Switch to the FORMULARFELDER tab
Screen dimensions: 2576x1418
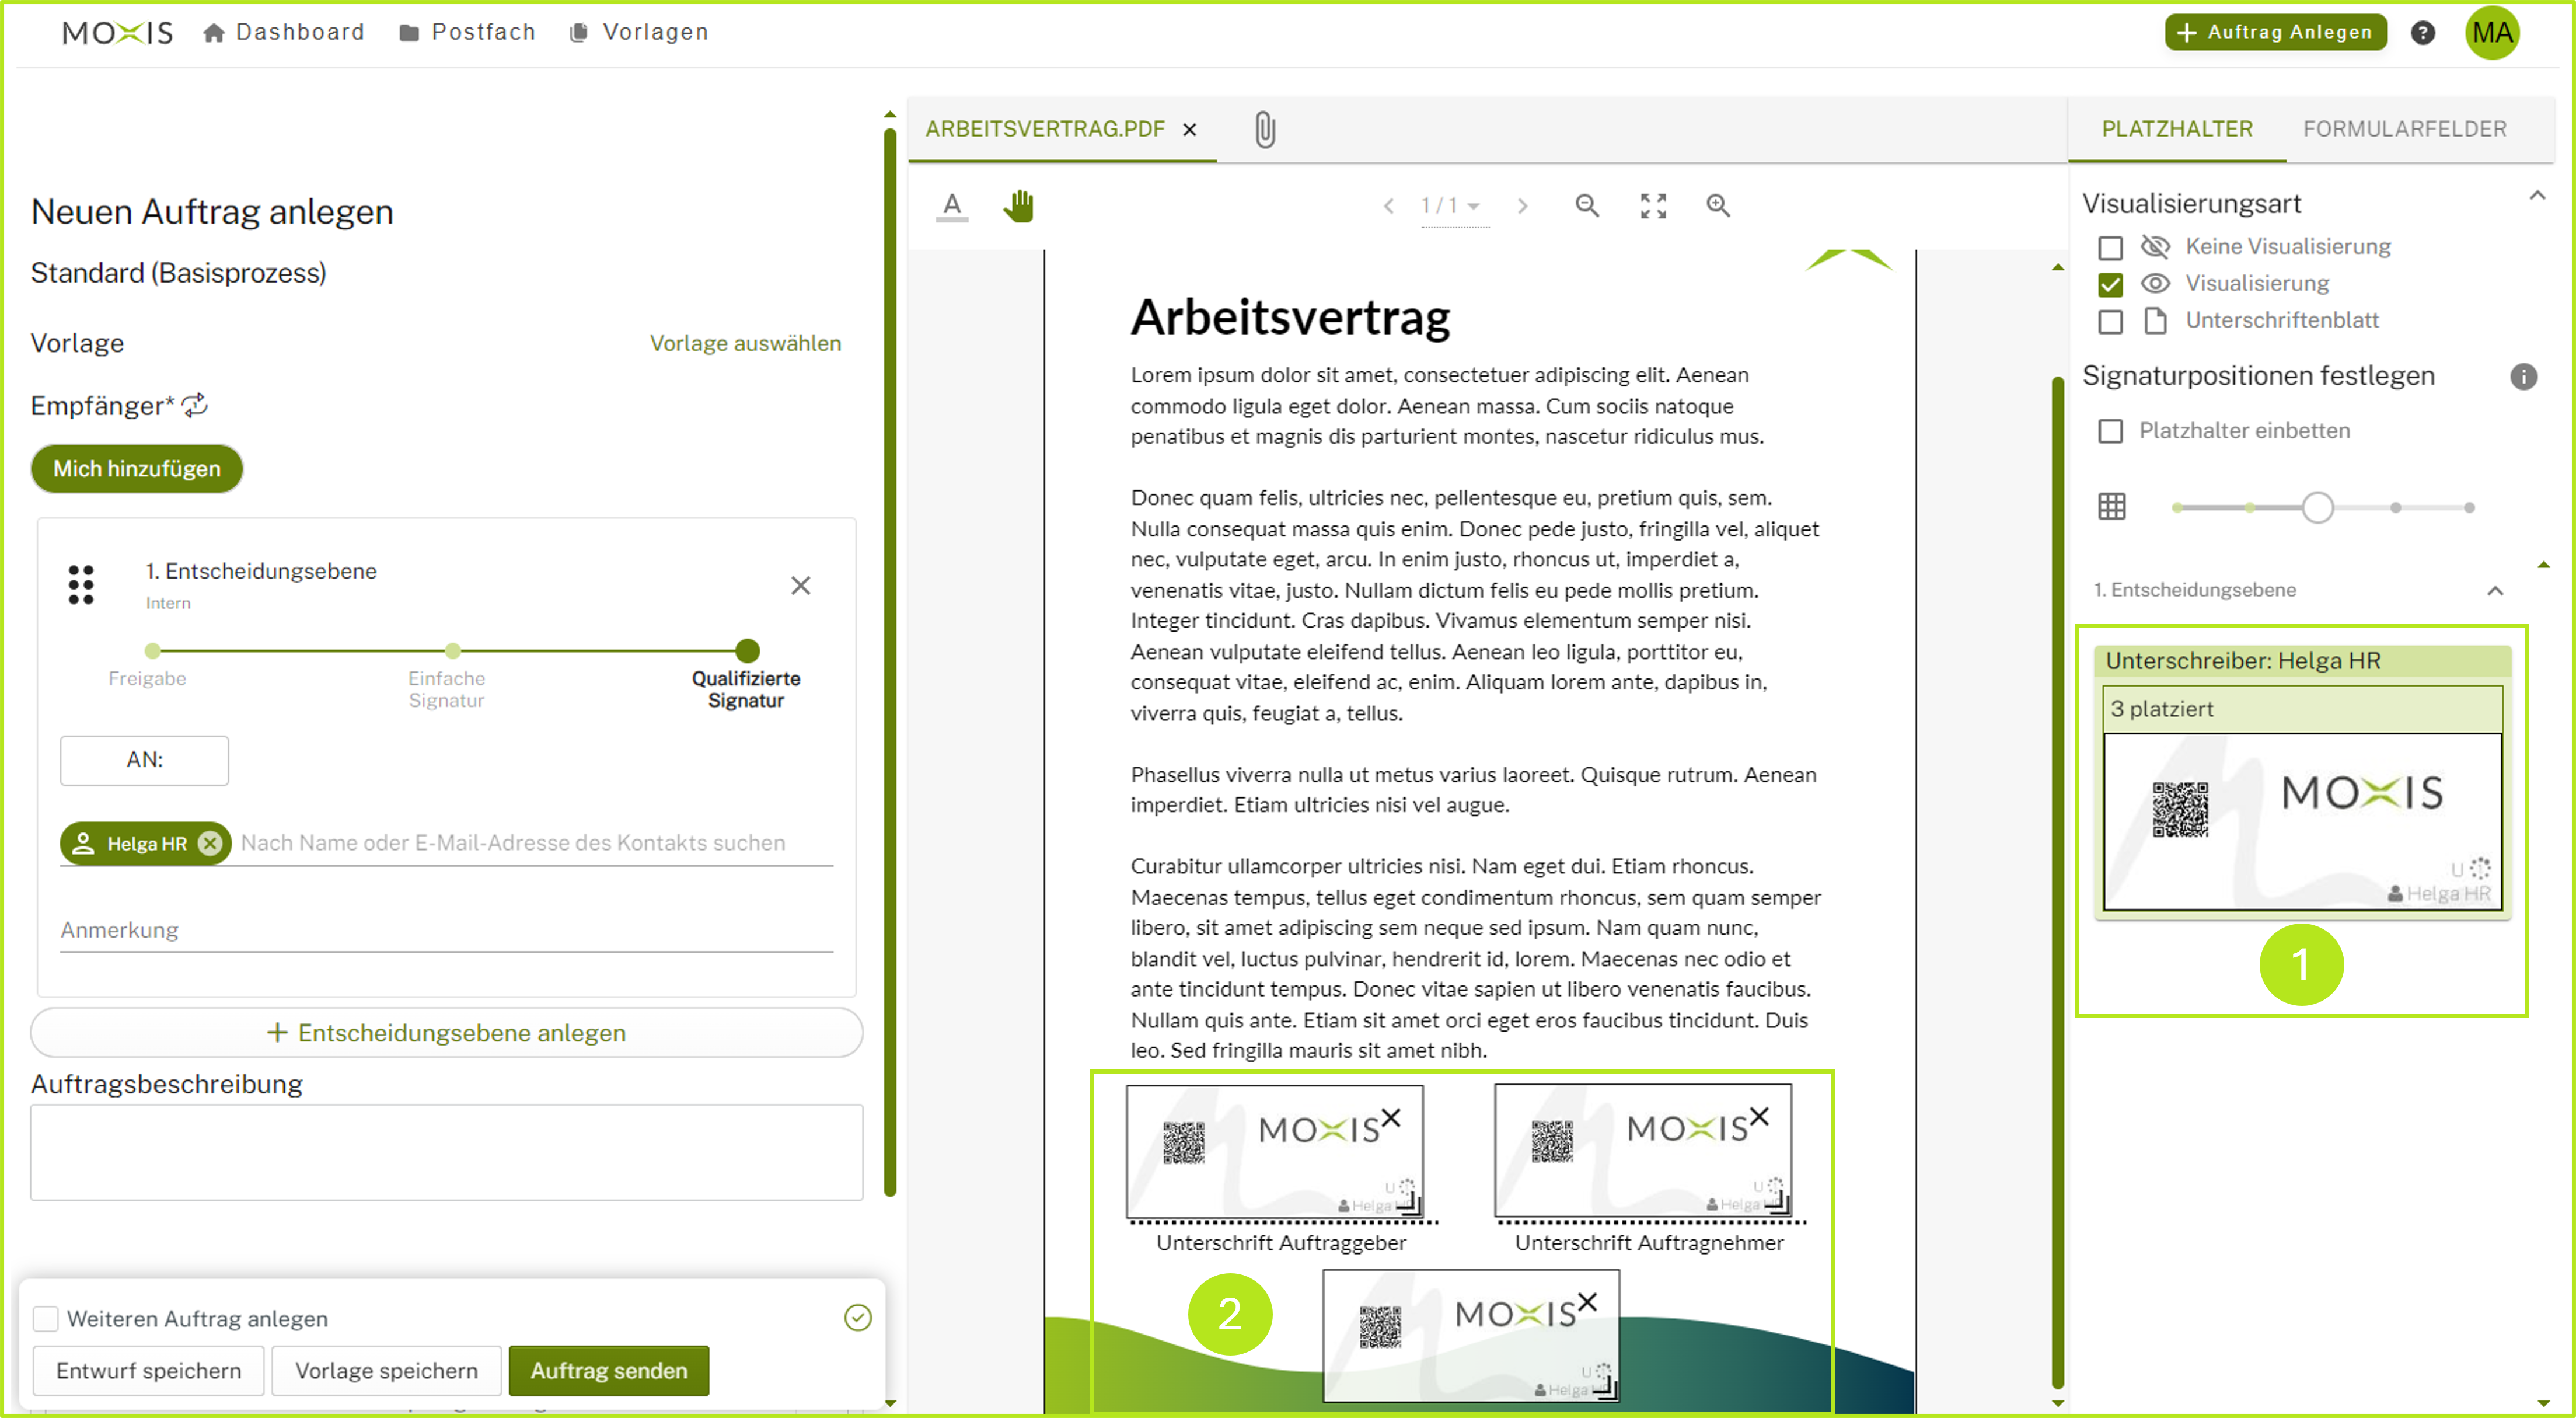(x=2405, y=128)
